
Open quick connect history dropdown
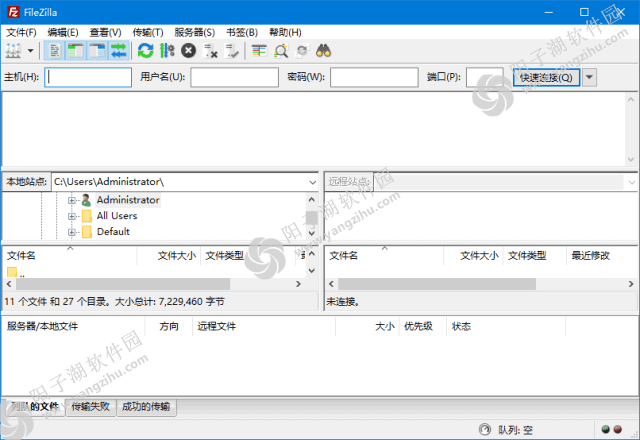[x=589, y=77]
